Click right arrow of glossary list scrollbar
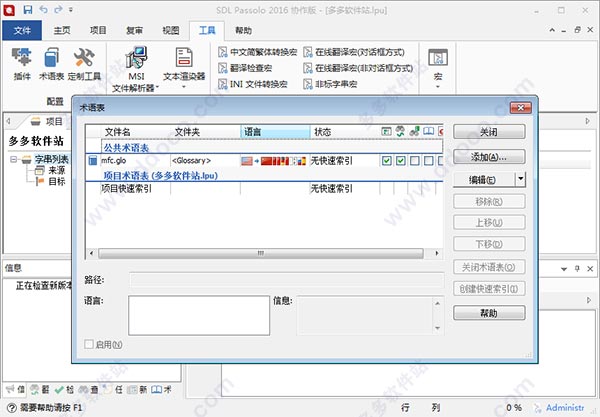600x417 pixels. click(437, 253)
